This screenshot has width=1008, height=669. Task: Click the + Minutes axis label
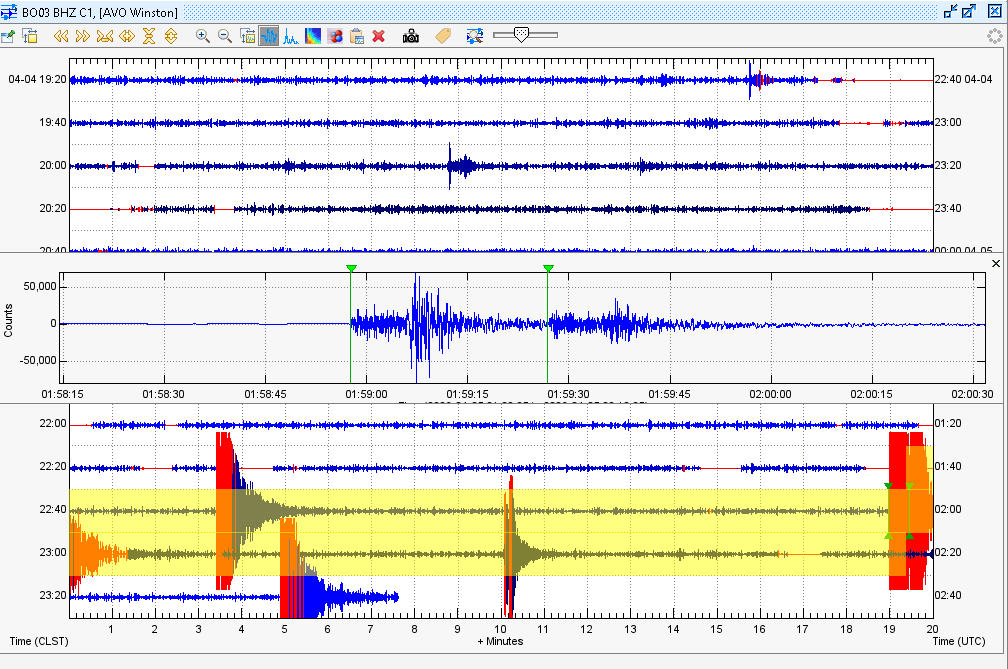[x=500, y=641]
